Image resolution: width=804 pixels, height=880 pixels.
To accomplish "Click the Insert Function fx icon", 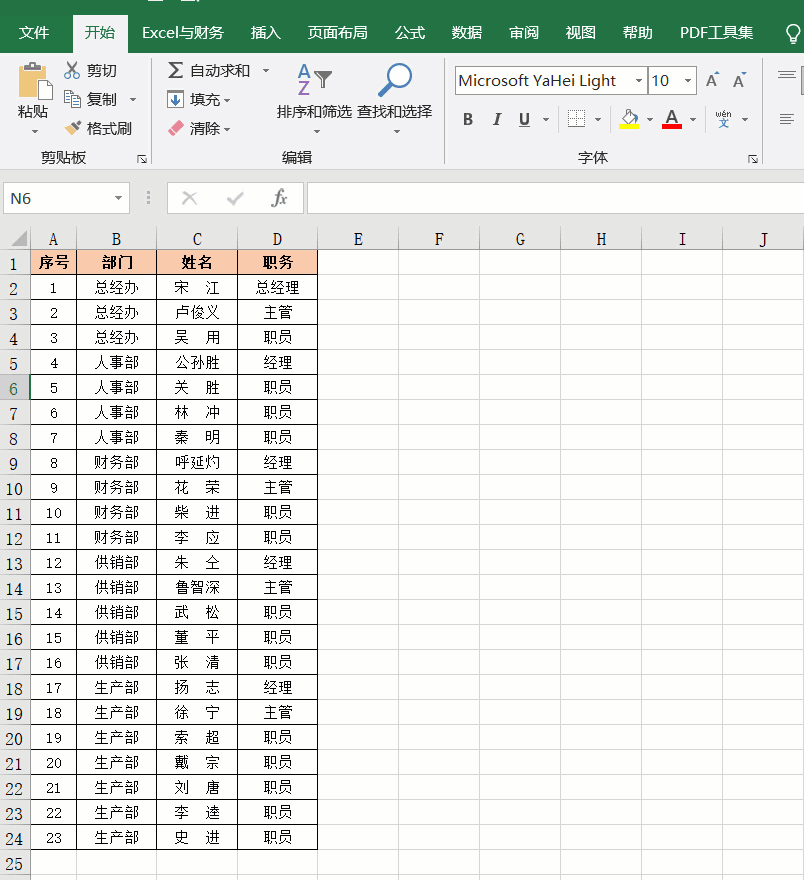I will (279, 198).
